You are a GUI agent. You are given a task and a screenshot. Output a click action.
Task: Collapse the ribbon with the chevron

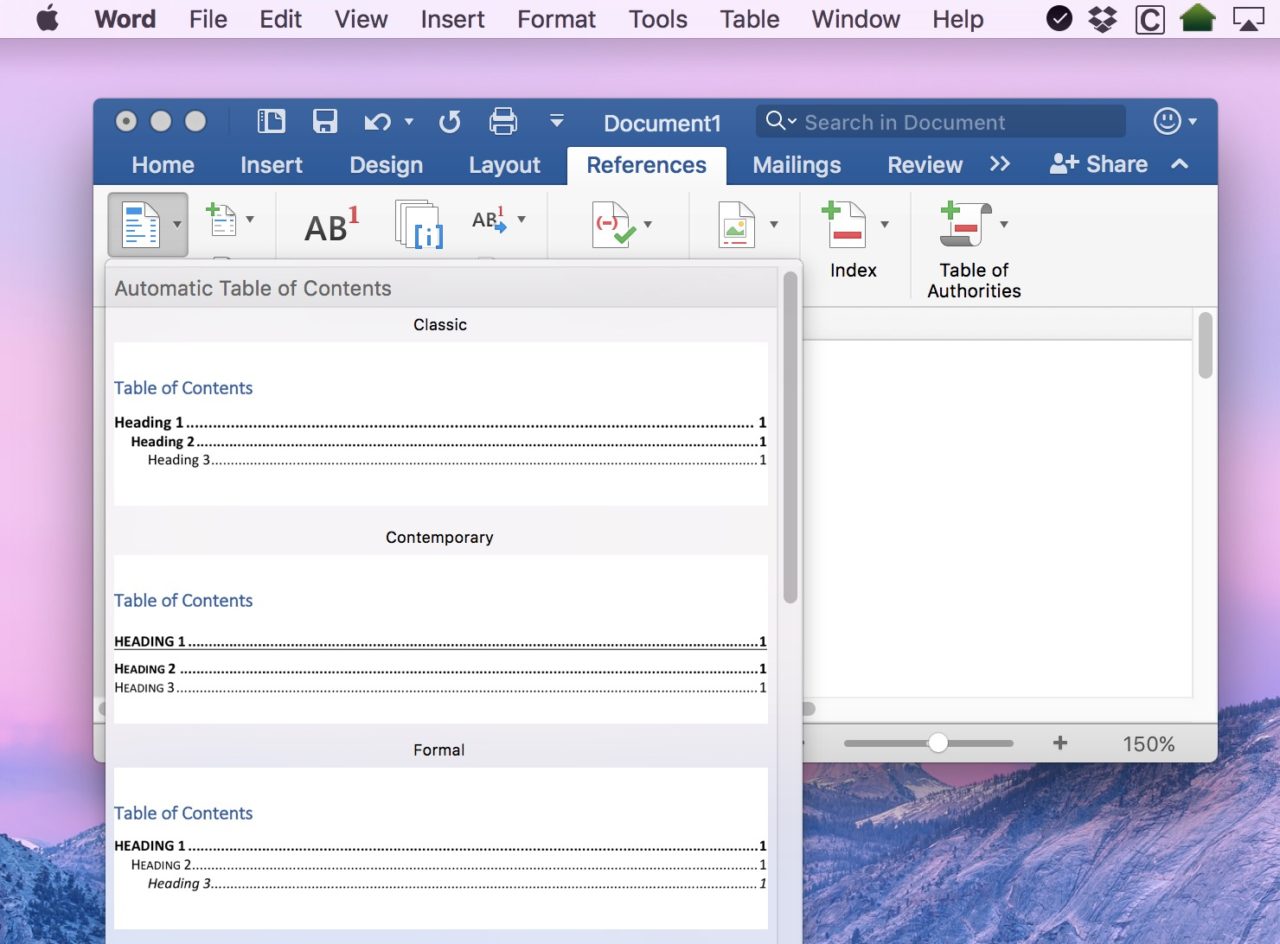click(x=1180, y=164)
